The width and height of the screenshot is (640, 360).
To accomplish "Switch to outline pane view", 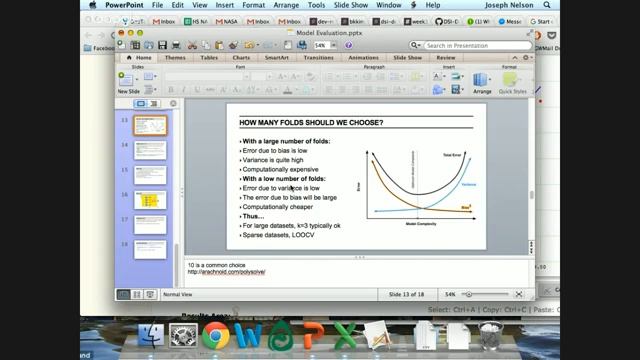I will [153, 104].
